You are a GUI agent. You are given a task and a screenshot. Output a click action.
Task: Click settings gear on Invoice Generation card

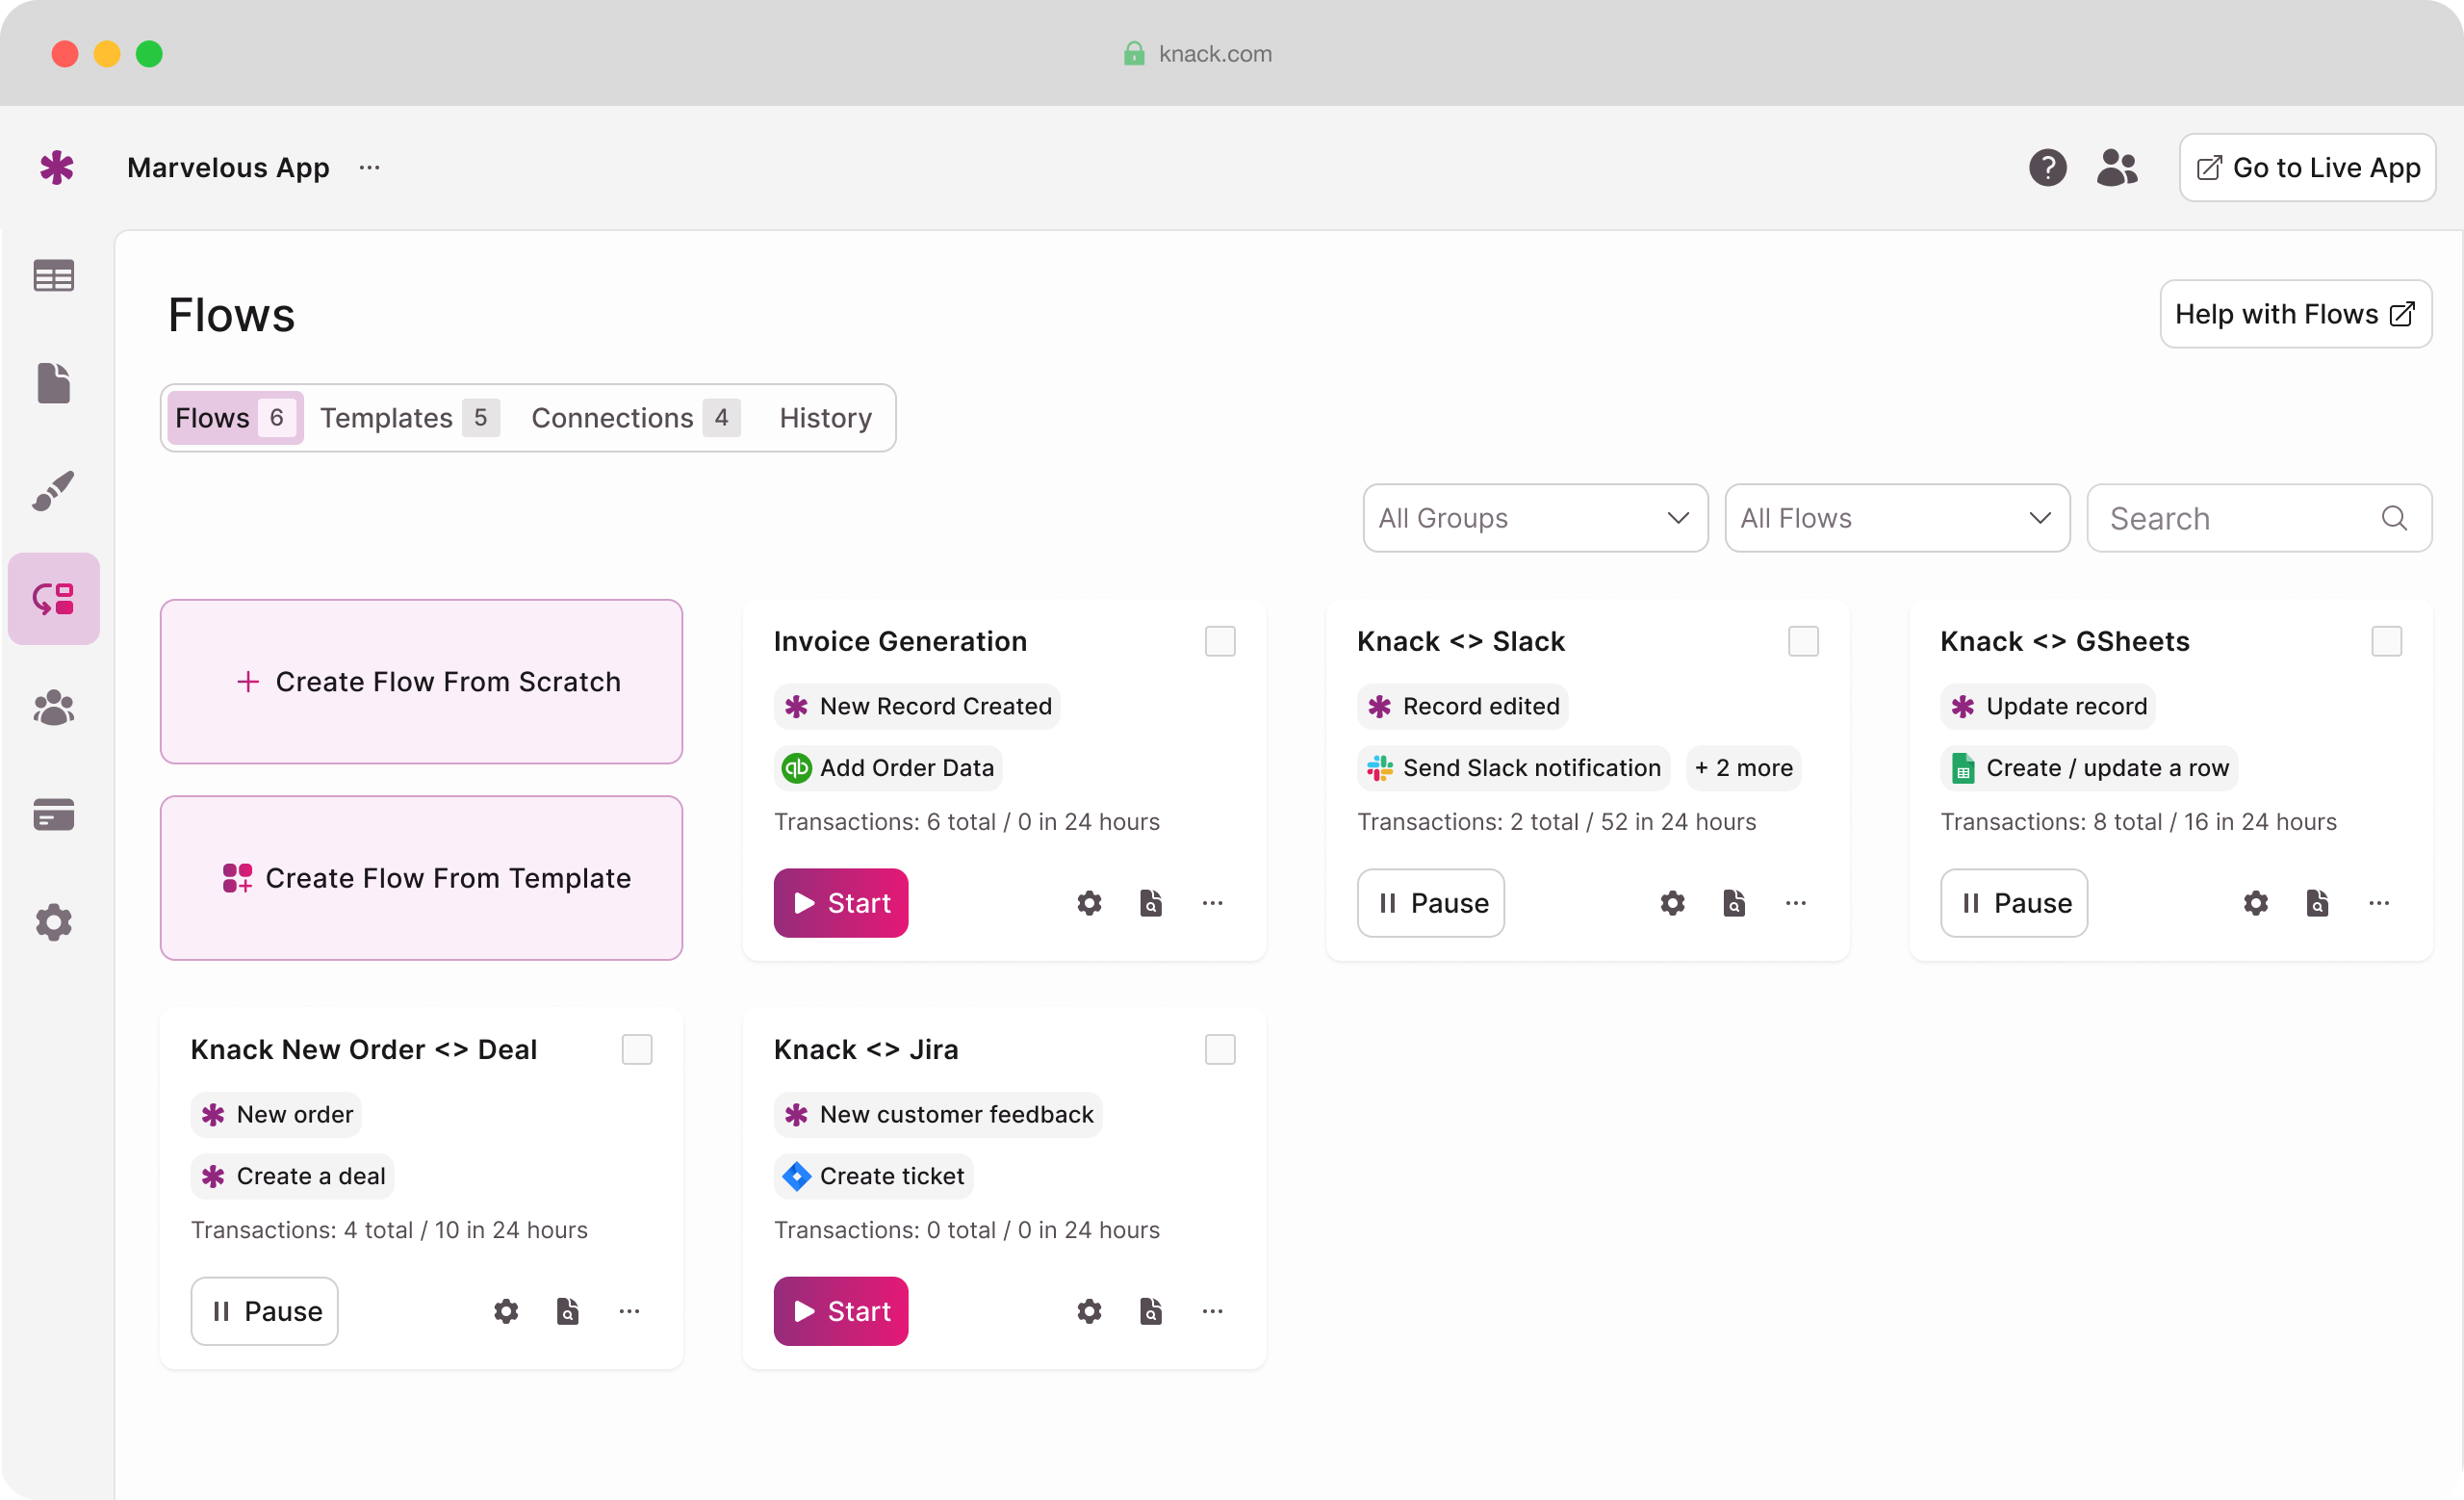click(x=1089, y=903)
